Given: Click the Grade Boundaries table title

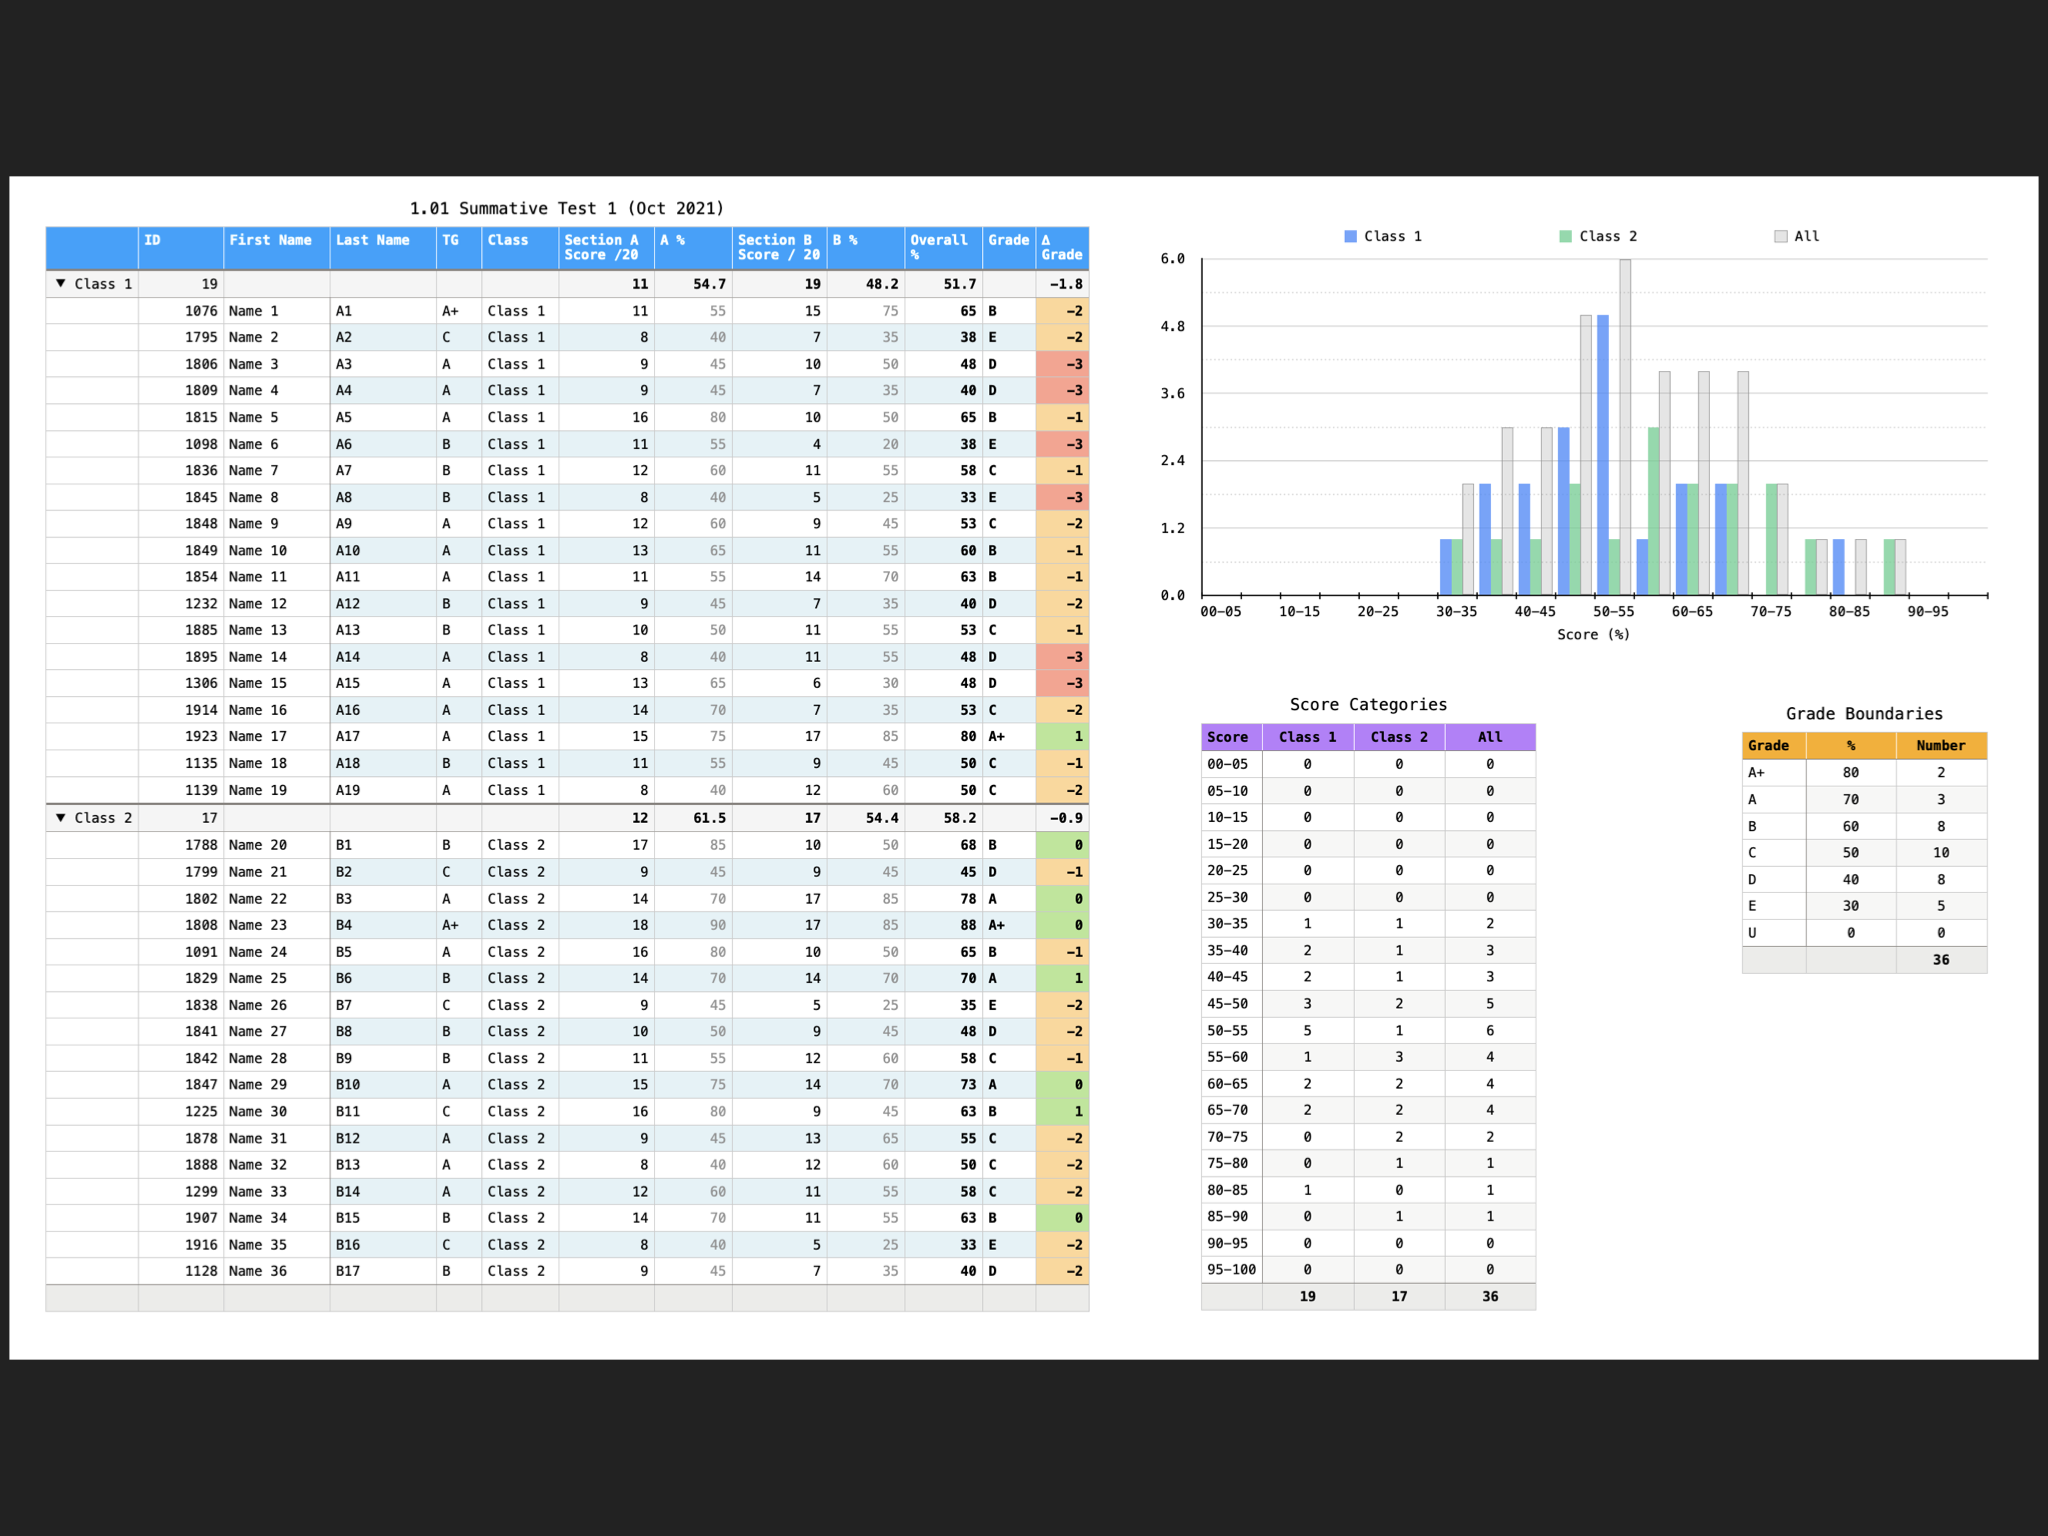Looking at the screenshot, I should (x=1863, y=714).
